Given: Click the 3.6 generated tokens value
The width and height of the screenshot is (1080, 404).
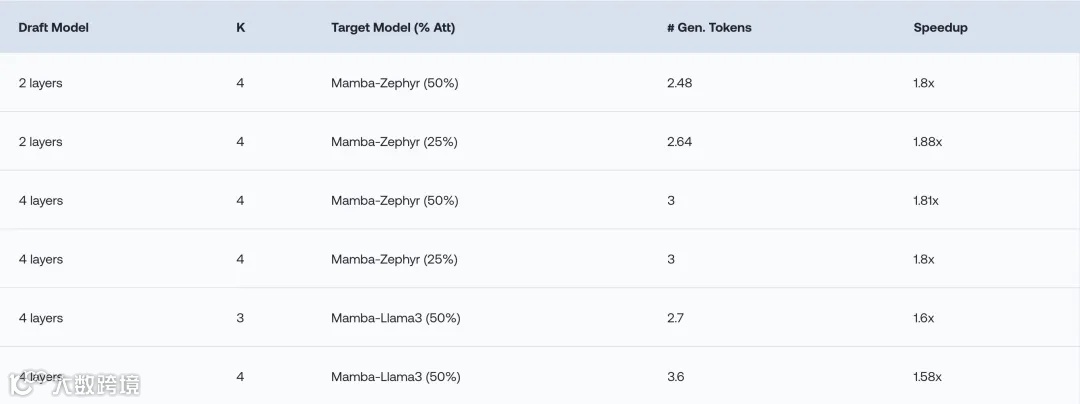Looking at the screenshot, I should click(675, 377).
